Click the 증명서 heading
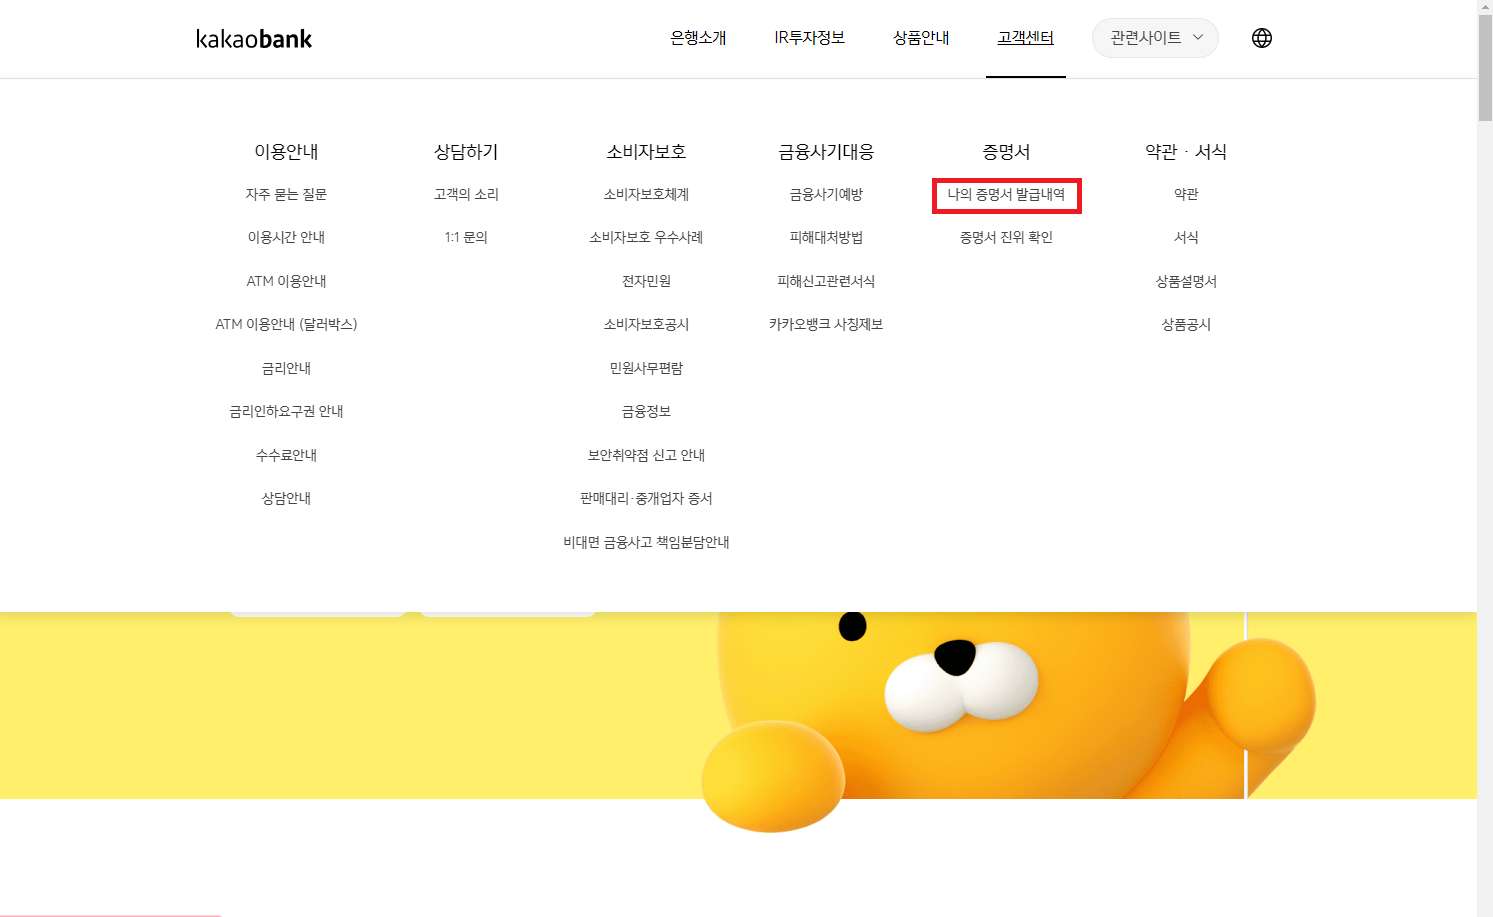1493x917 pixels. [1006, 152]
